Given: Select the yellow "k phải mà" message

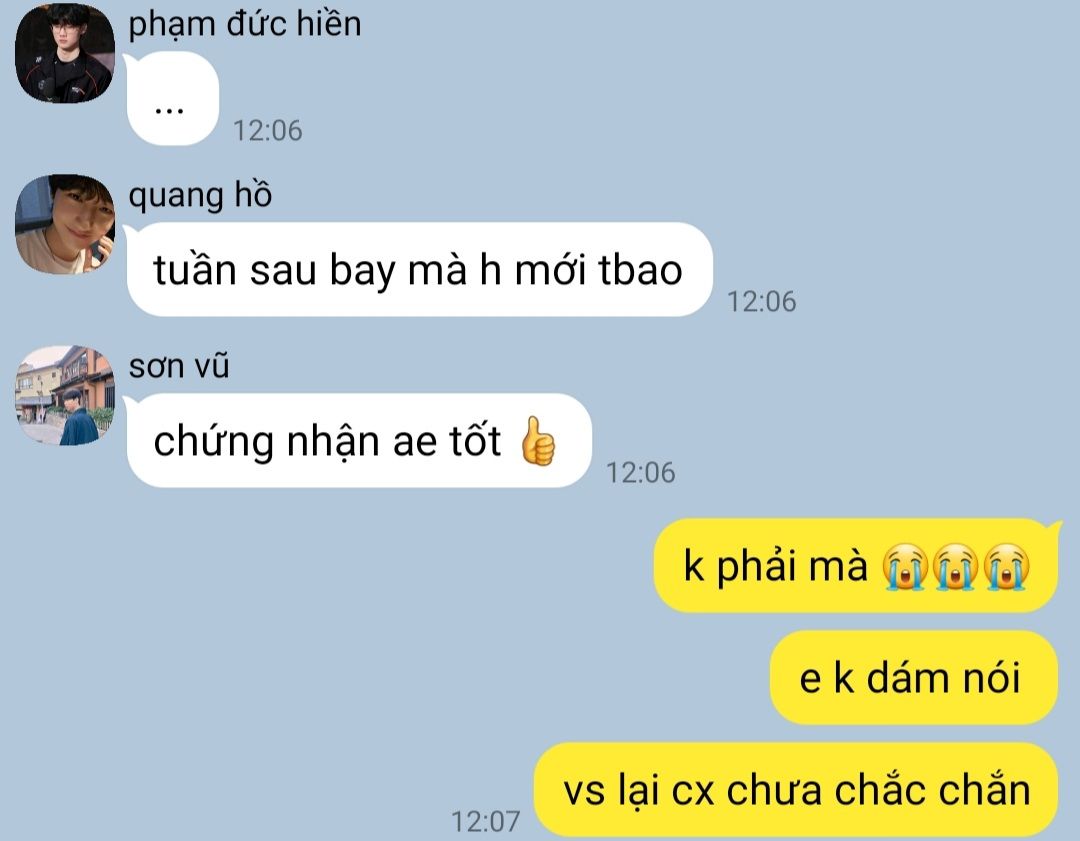Looking at the screenshot, I should (857, 565).
